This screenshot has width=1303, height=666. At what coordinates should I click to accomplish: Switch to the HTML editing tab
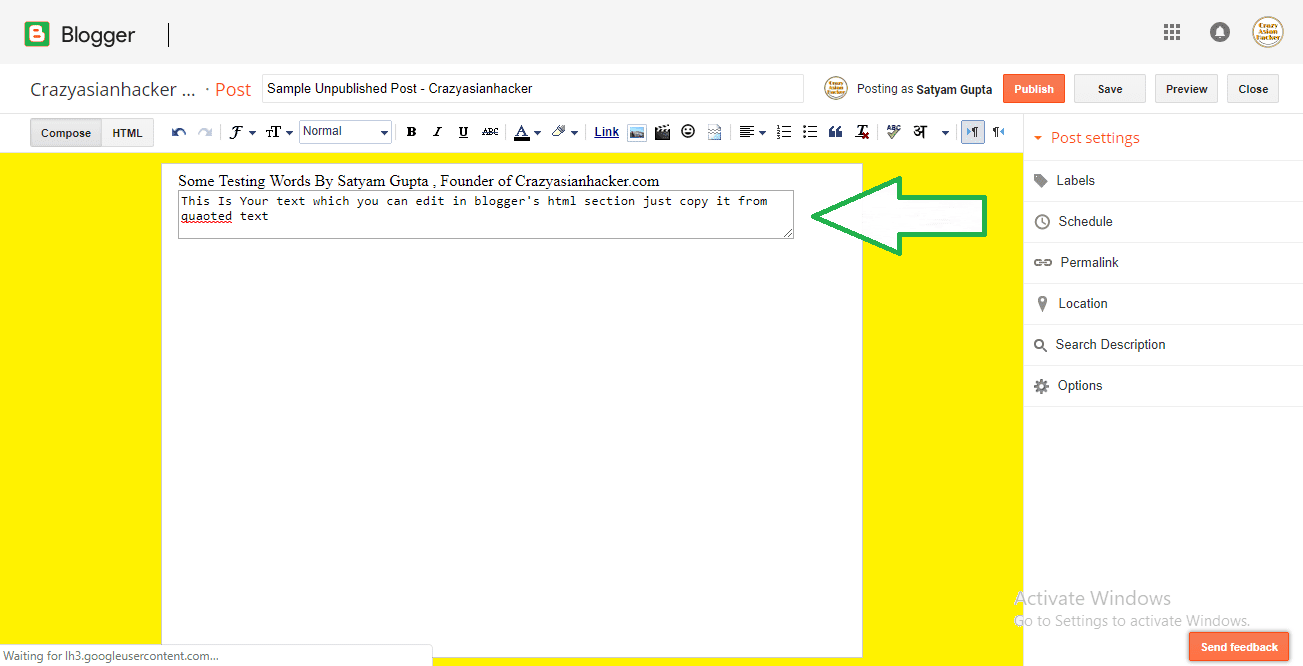(127, 131)
